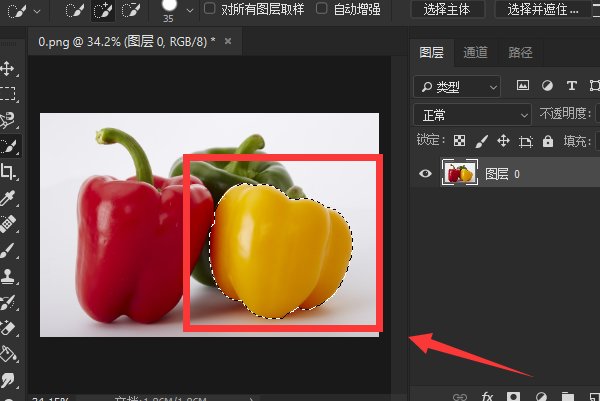Toggle lock position
Image resolution: width=600 pixels, height=401 pixels.
pyautogui.click(x=503, y=141)
